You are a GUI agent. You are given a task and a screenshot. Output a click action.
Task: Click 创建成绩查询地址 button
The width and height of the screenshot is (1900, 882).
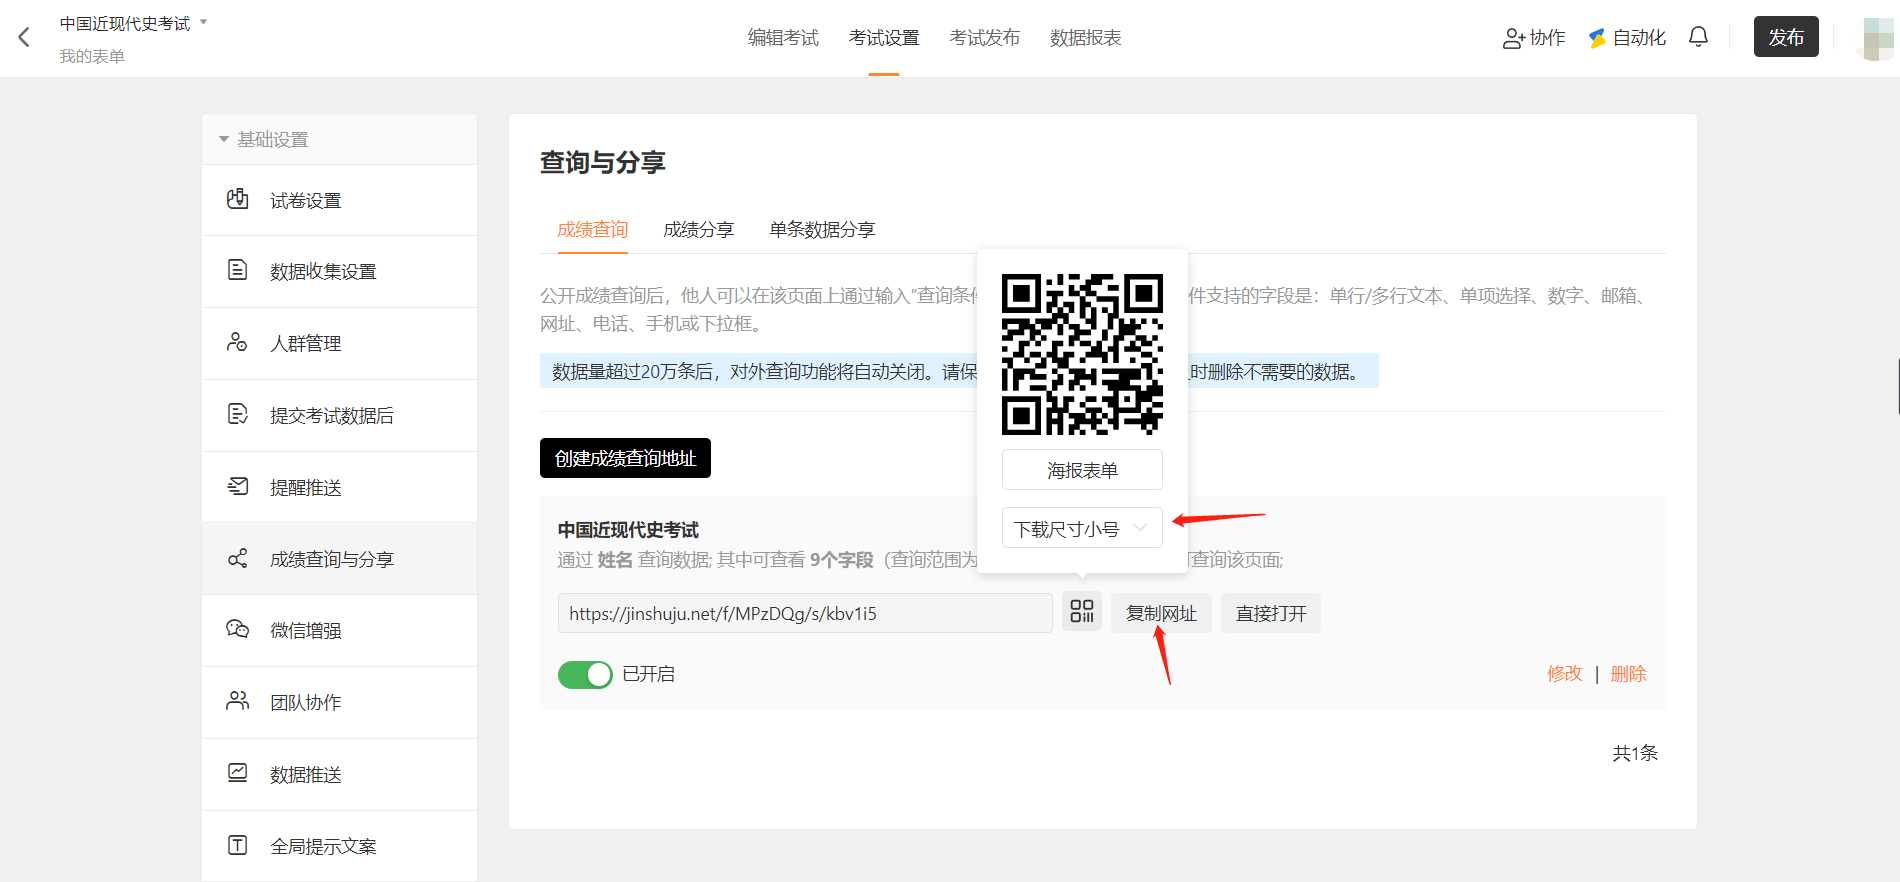coord(625,458)
